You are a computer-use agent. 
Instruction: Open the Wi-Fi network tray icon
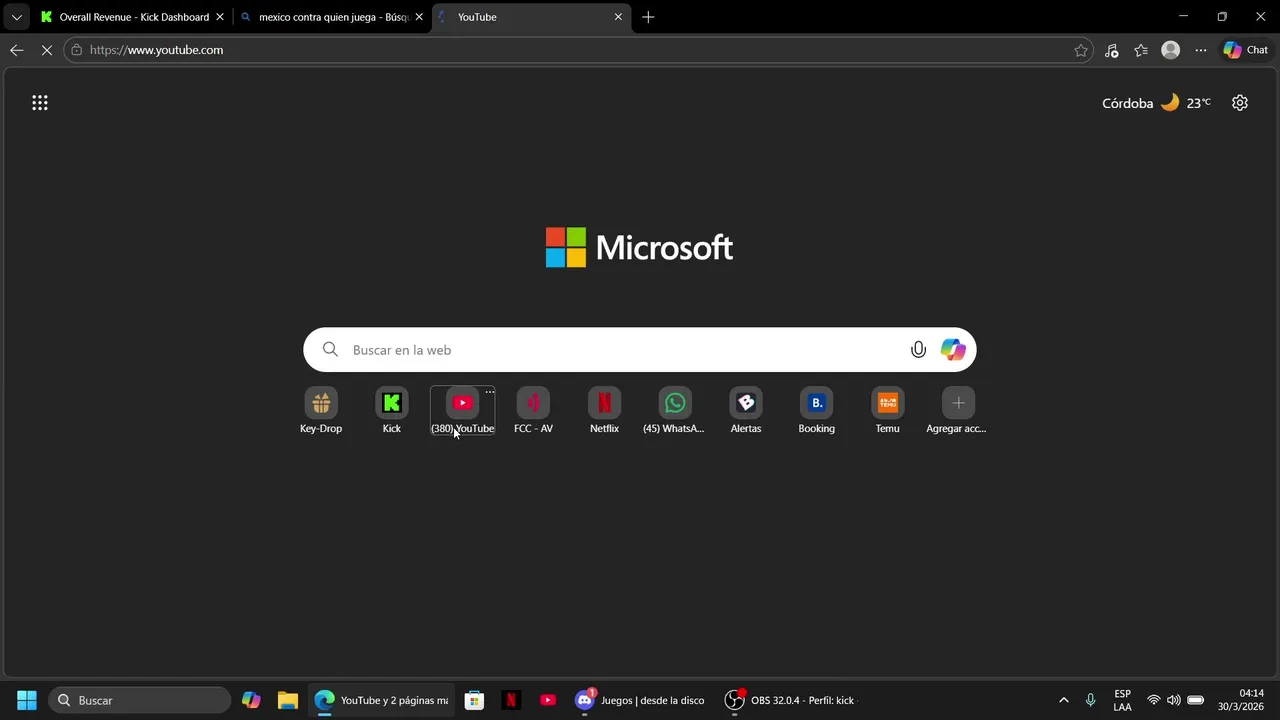pos(1154,700)
